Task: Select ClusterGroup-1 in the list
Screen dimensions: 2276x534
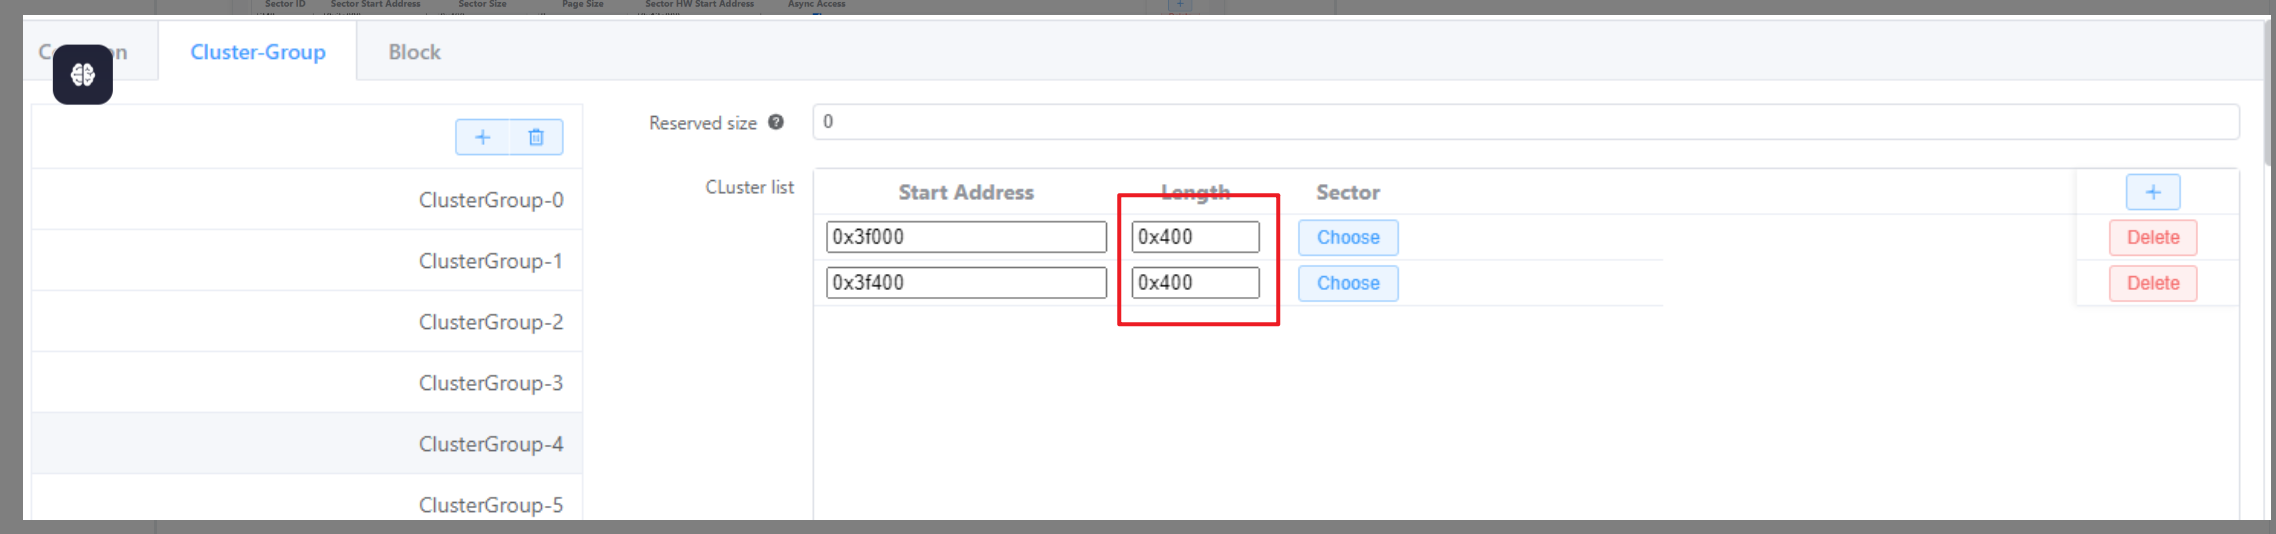Action: pos(490,261)
